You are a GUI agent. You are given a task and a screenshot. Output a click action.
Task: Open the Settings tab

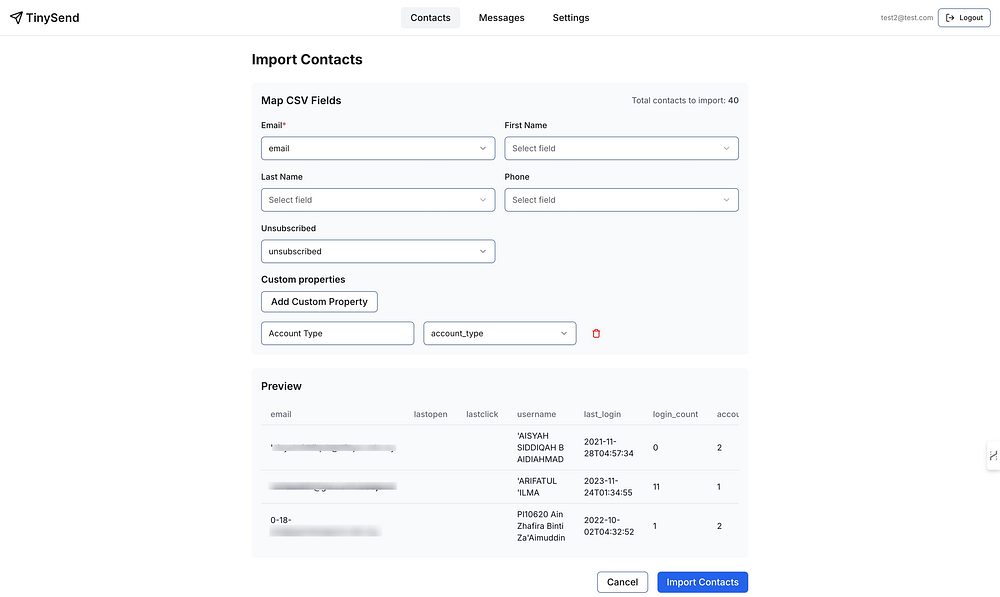pyautogui.click(x=571, y=18)
